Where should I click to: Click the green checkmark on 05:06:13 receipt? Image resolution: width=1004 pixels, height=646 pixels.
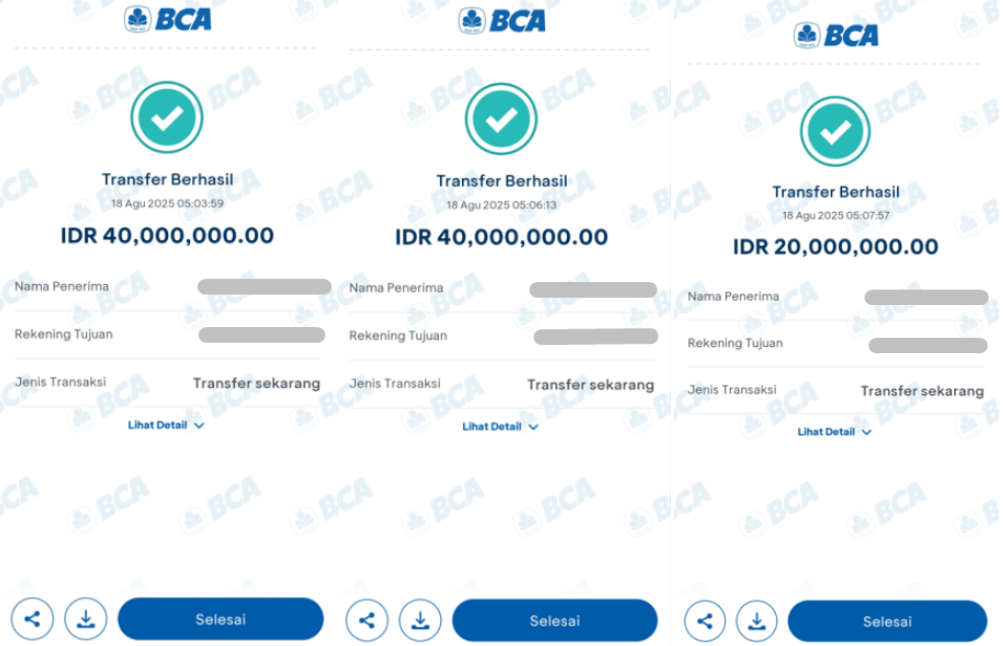(x=501, y=119)
